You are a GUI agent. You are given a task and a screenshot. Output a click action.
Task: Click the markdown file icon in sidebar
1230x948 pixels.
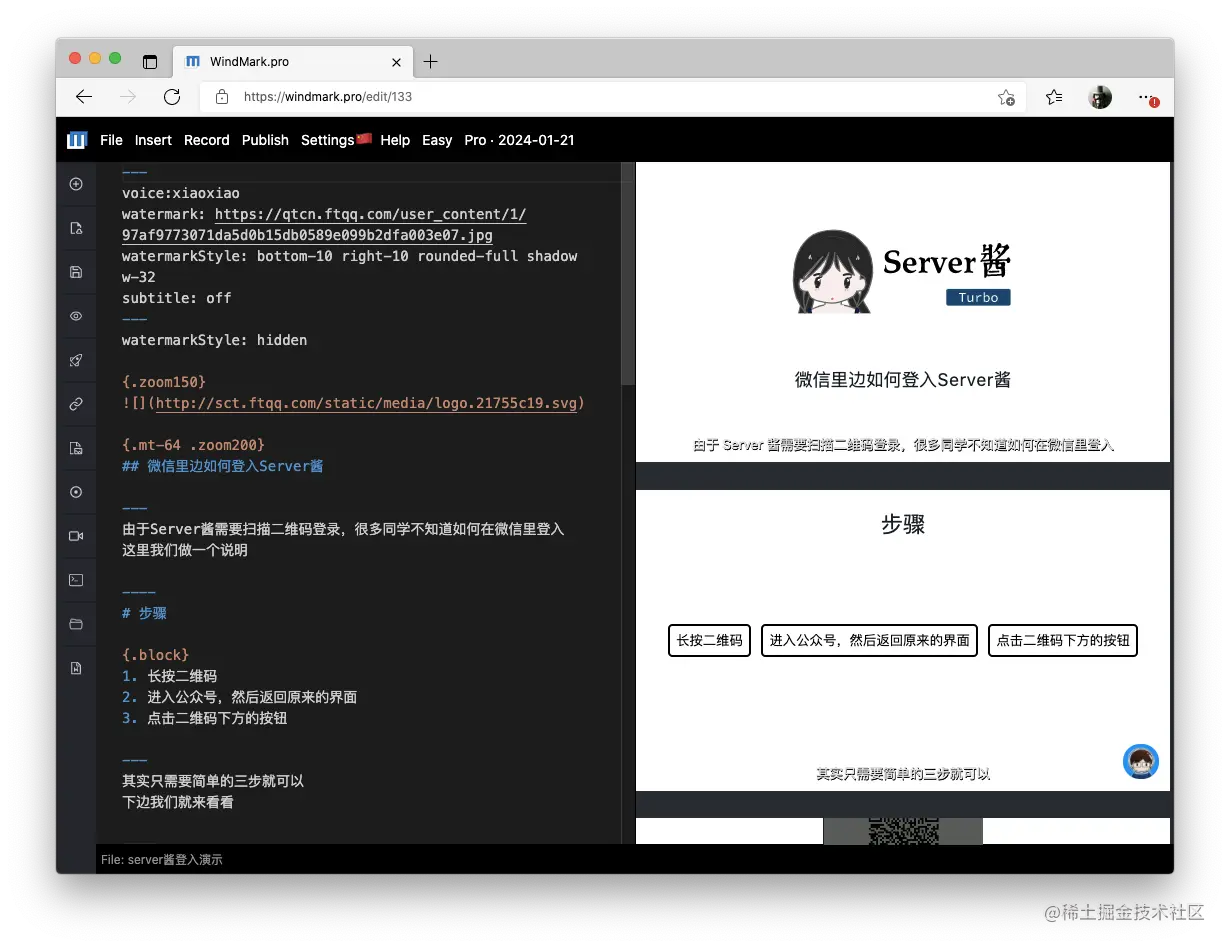coord(76,668)
